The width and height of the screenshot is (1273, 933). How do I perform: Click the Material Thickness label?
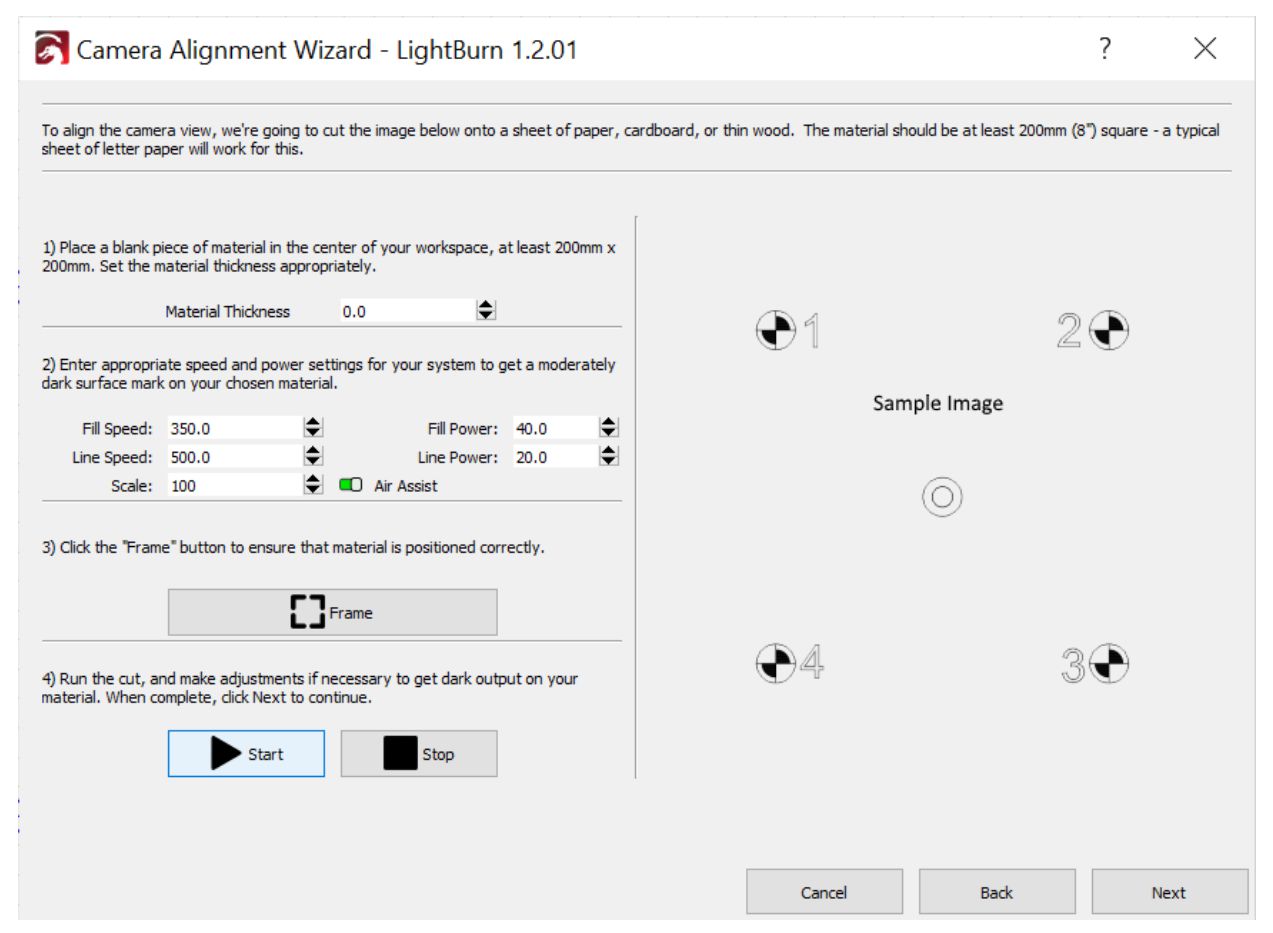(x=227, y=312)
